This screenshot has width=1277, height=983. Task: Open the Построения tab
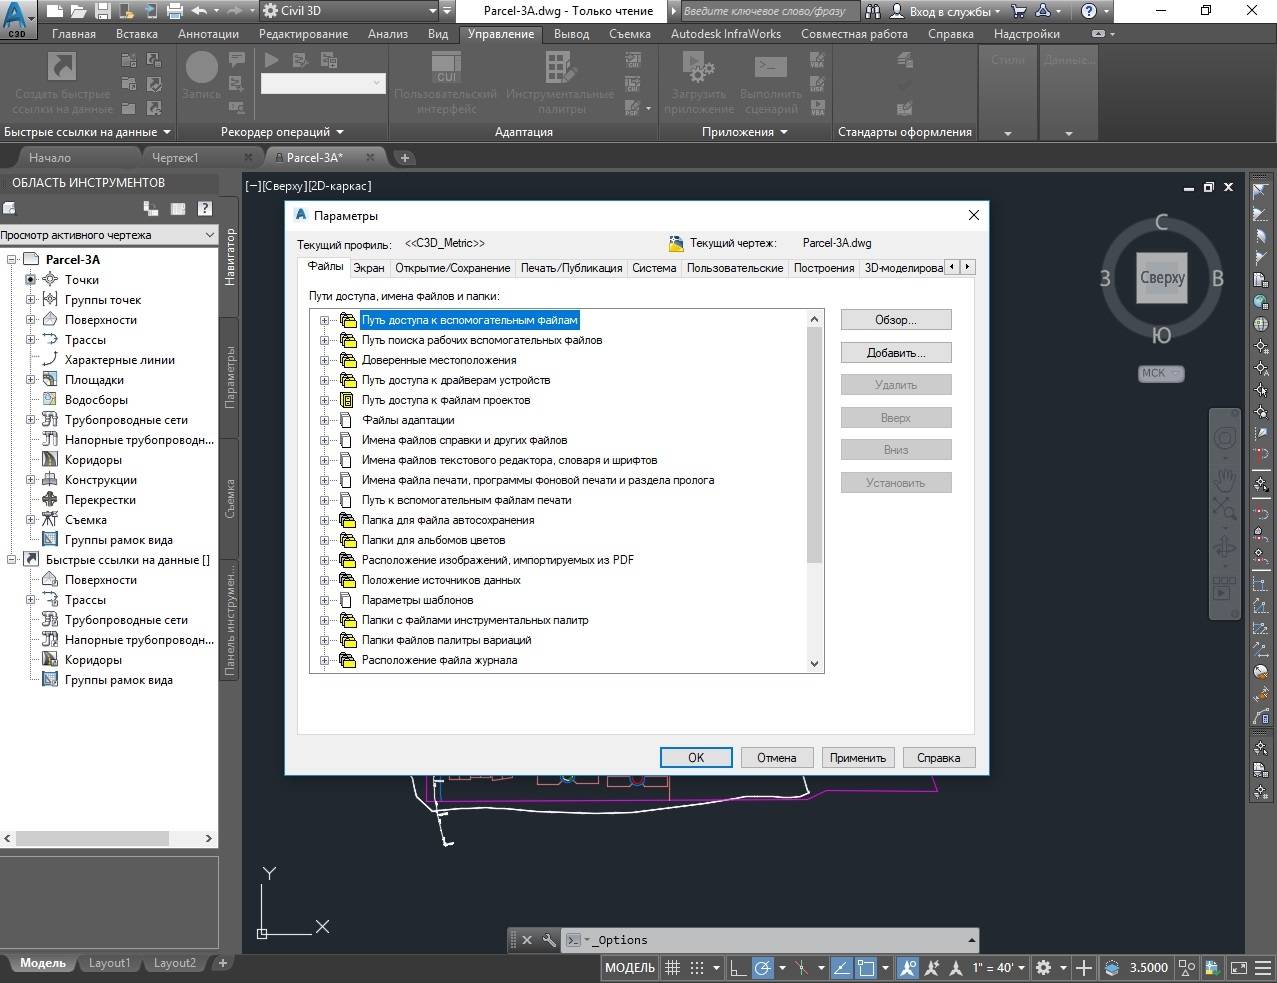tap(824, 267)
